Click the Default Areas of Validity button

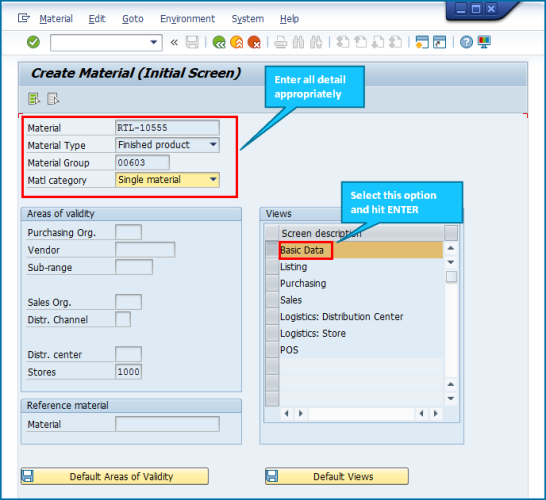115,476
